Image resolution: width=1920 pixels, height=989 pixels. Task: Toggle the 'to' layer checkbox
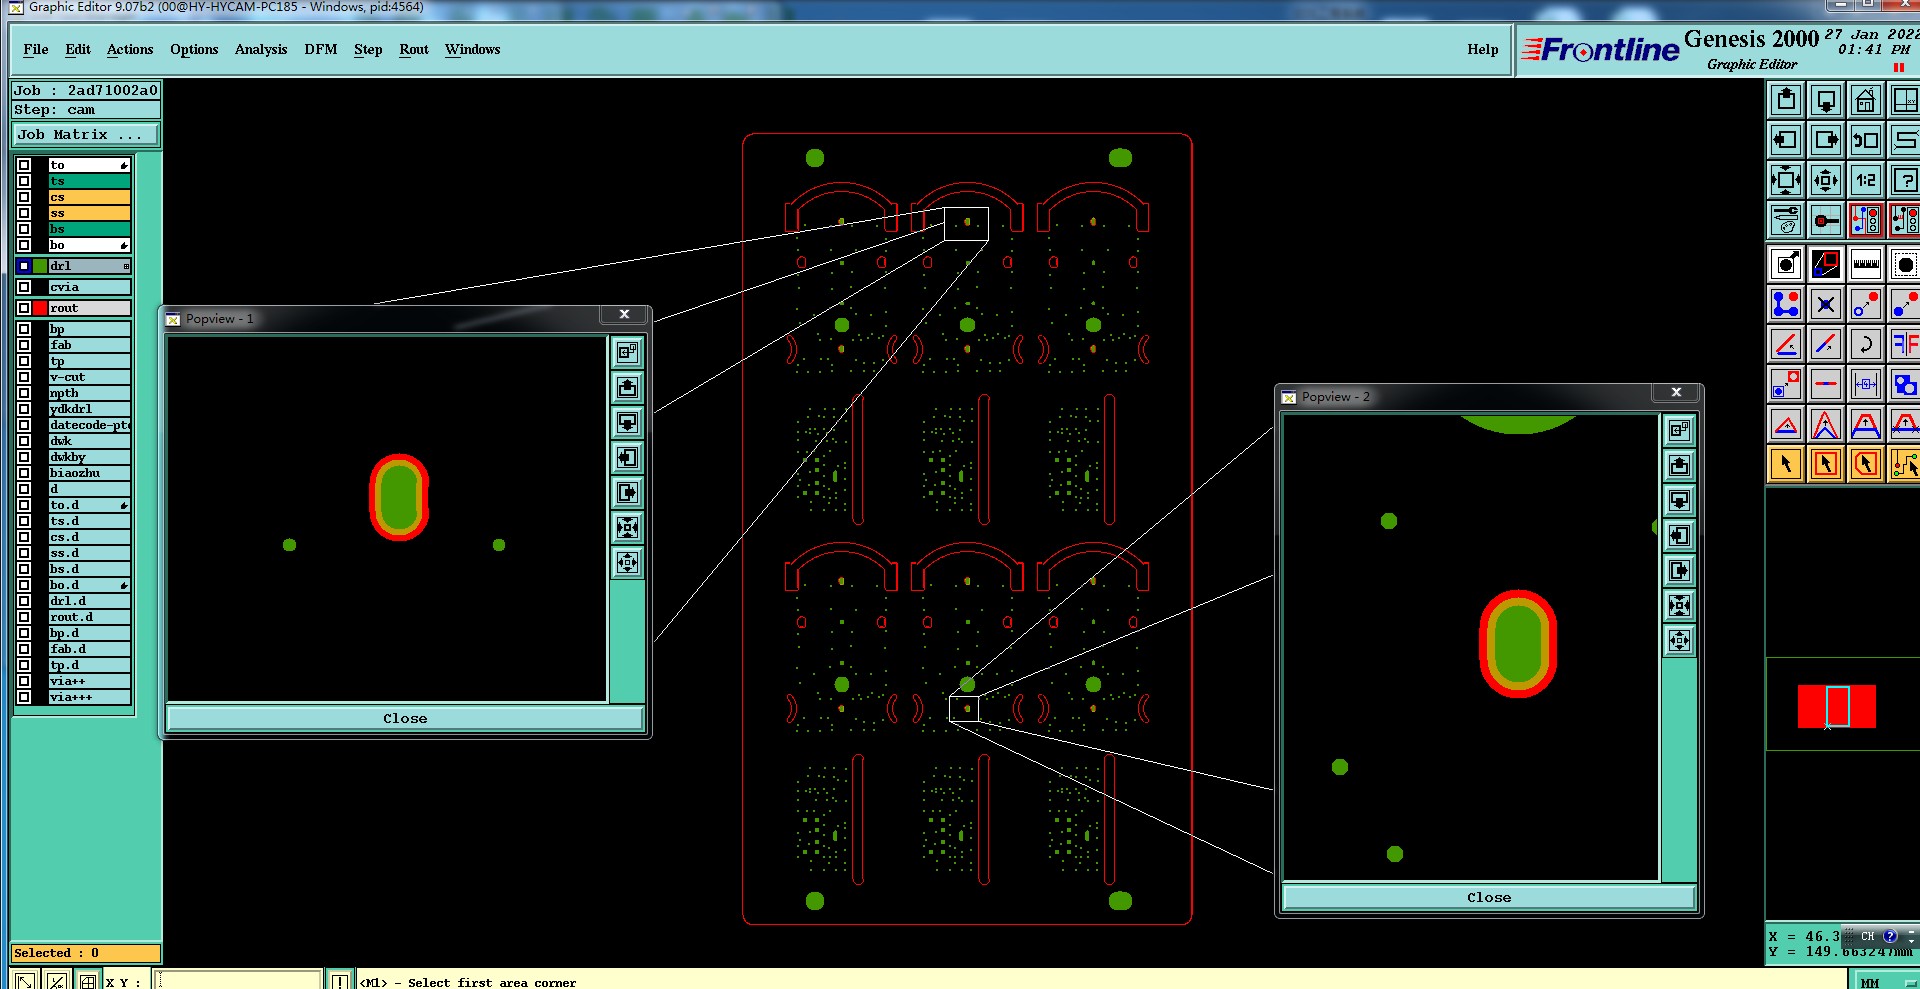click(24, 165)
